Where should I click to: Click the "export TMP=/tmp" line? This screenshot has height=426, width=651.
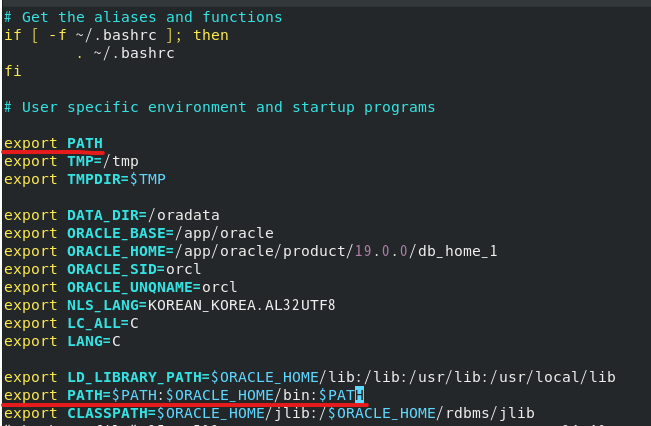click(x=71, y=161)
